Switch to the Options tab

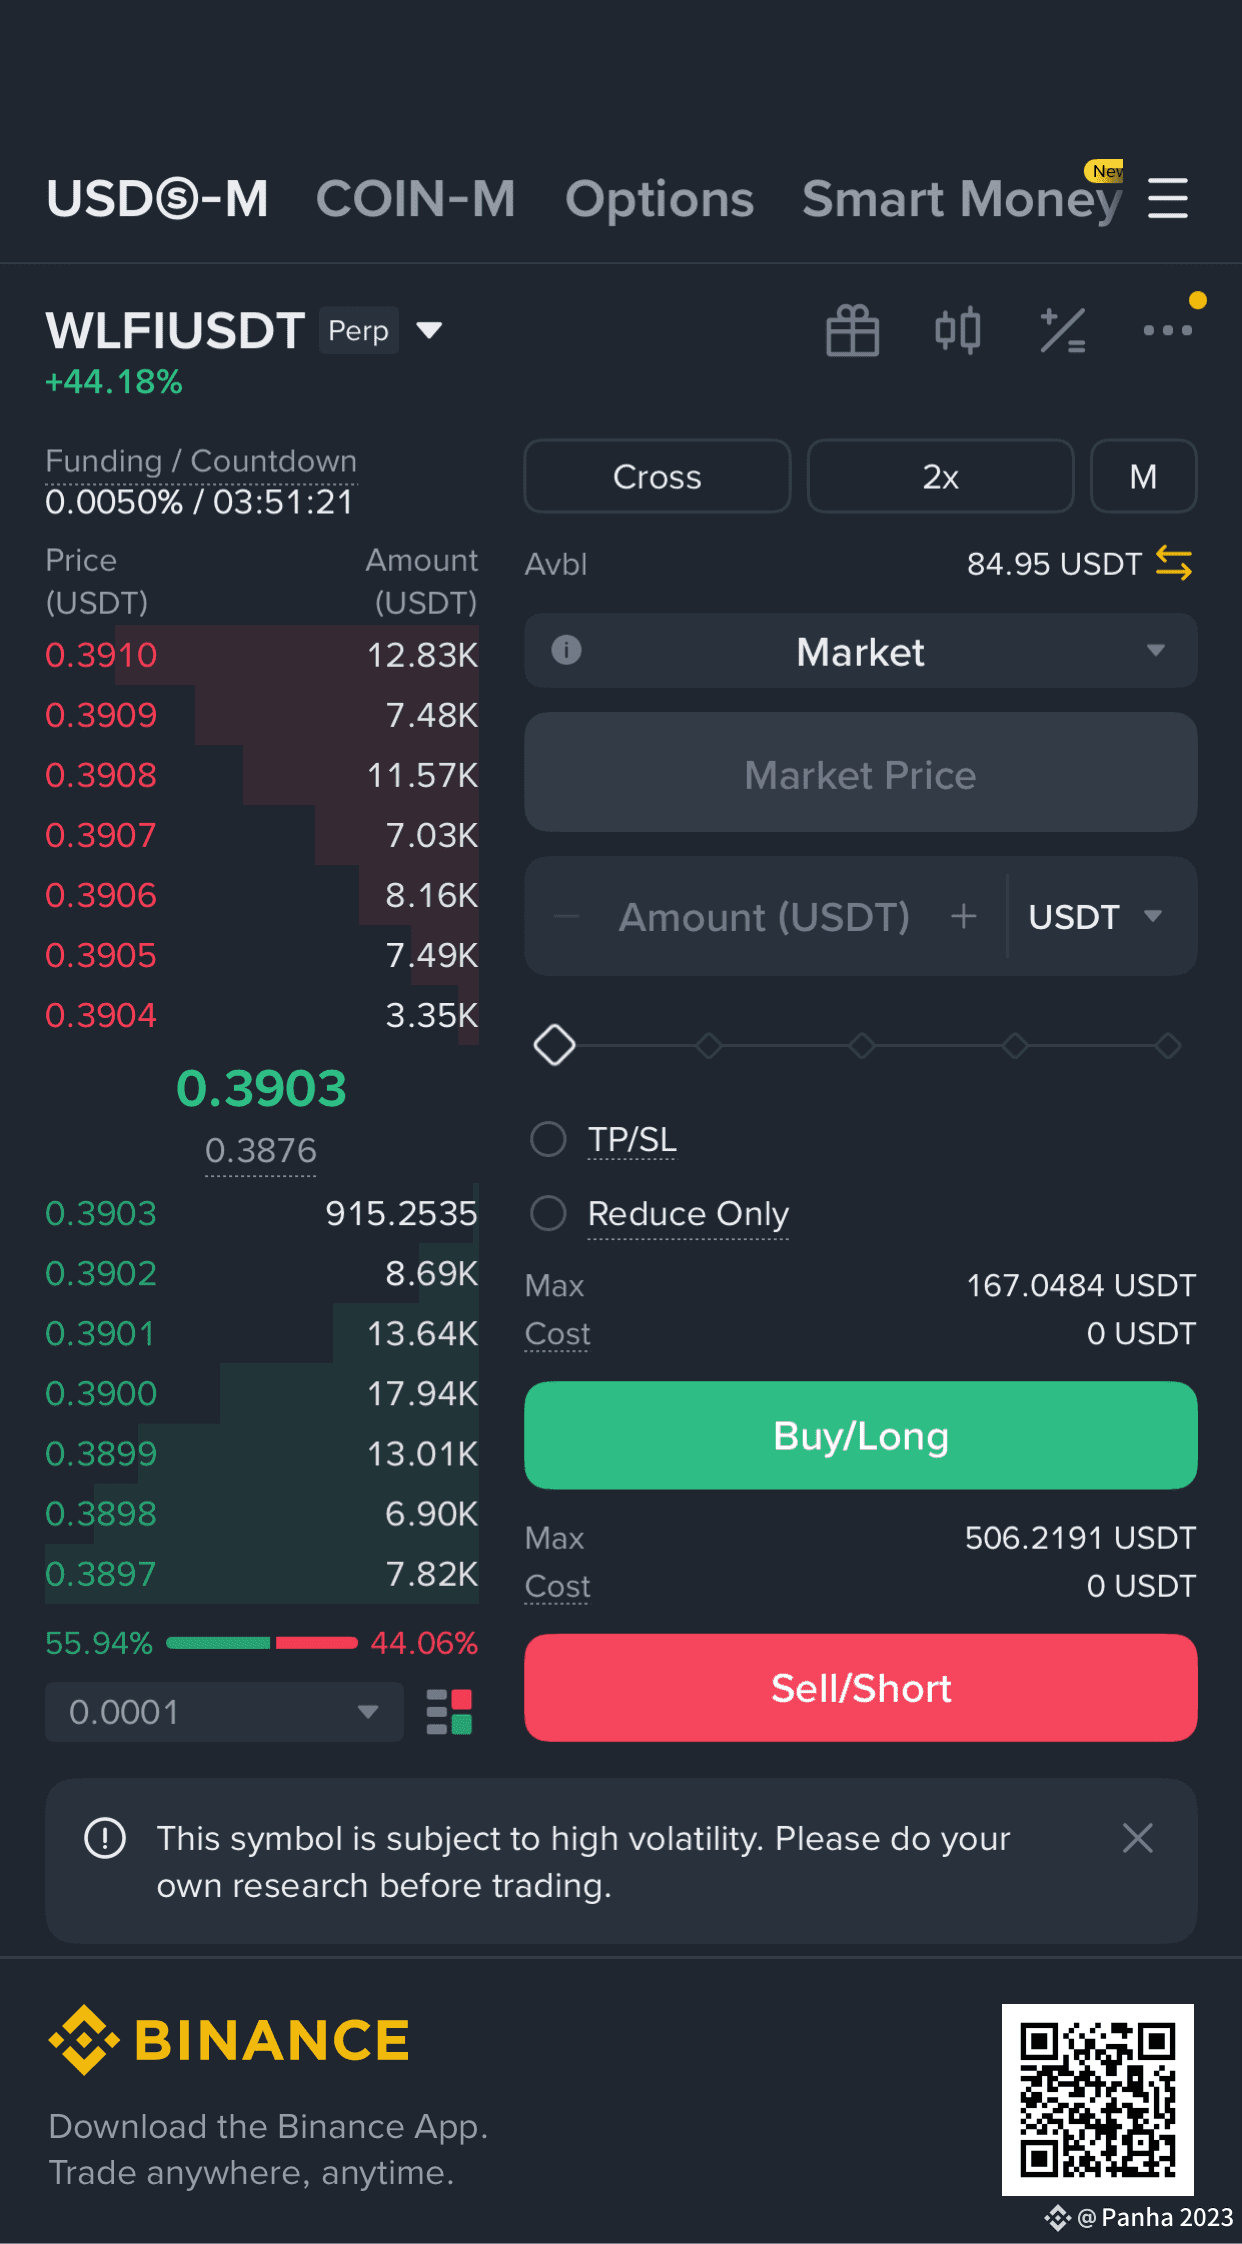tap(660, 198)
